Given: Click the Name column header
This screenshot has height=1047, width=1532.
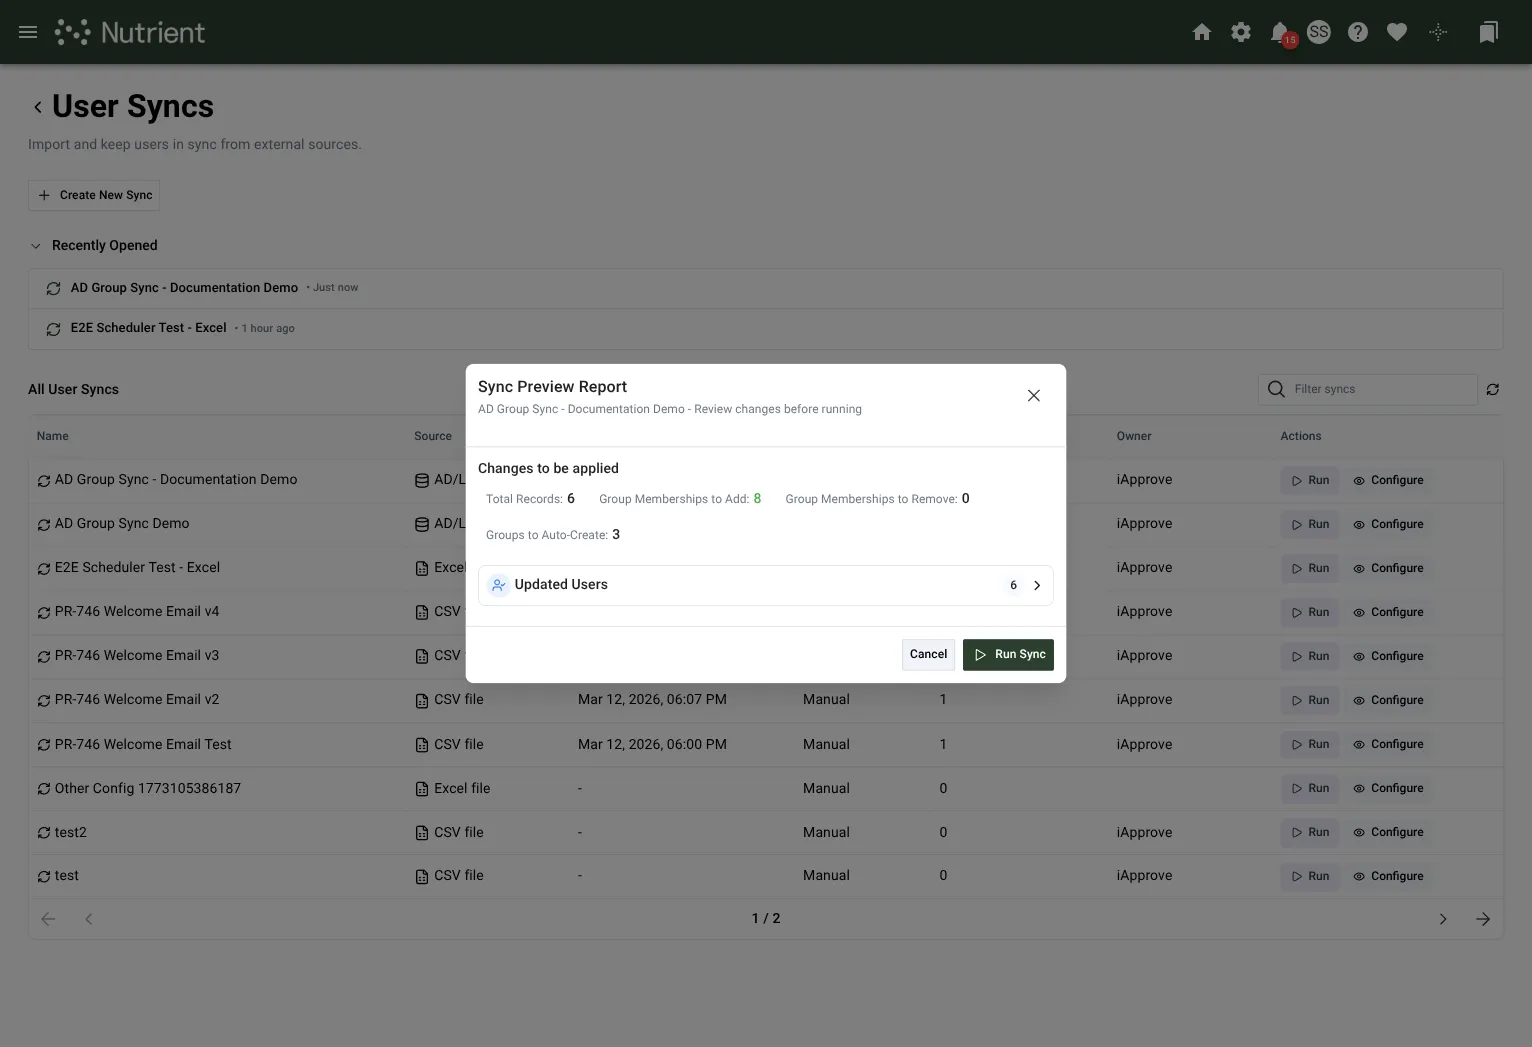Looking at the screenshot, I should 53,436.
